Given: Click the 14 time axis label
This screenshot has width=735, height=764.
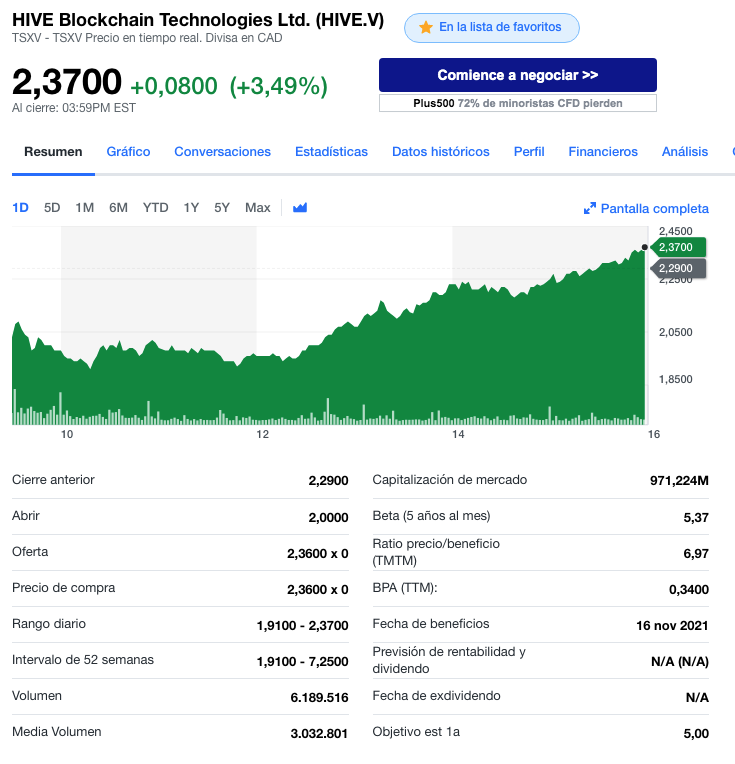Looking at the screenshot, I should (458, 434).
